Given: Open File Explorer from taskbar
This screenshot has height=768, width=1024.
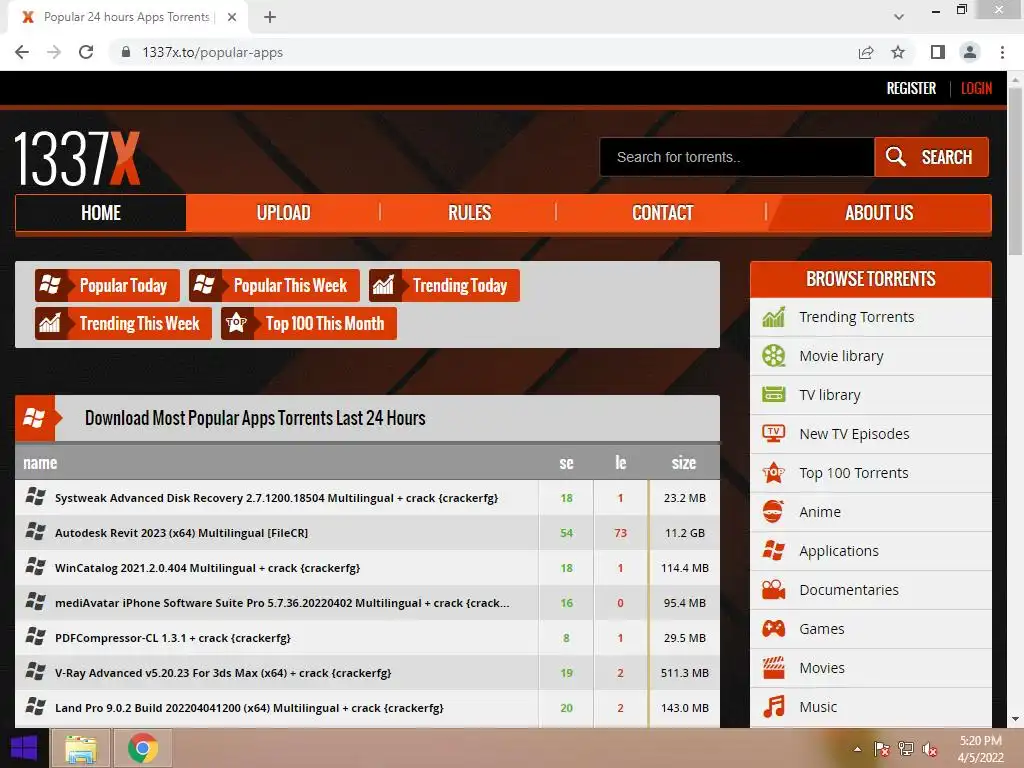Looking at the screenshot, I should pos(81,748).
